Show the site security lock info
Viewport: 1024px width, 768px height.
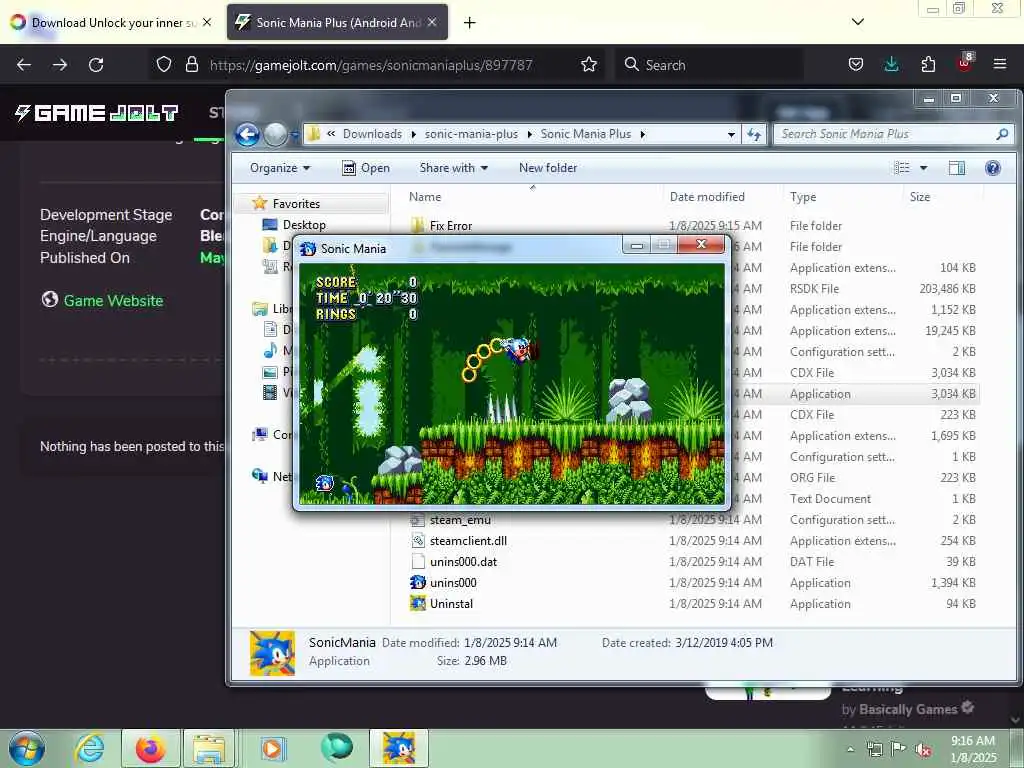pyautogui.click(x=191, y=65)
